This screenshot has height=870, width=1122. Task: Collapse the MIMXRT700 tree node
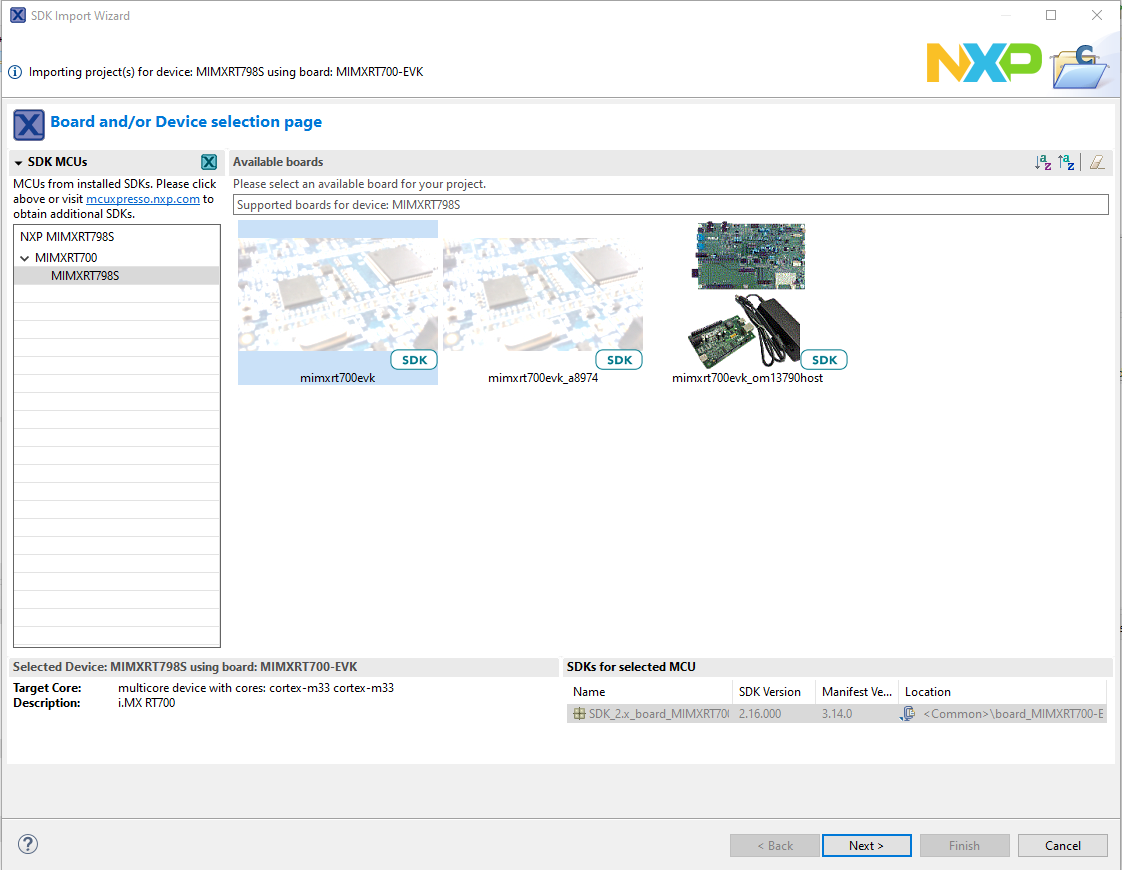[25, 258]
